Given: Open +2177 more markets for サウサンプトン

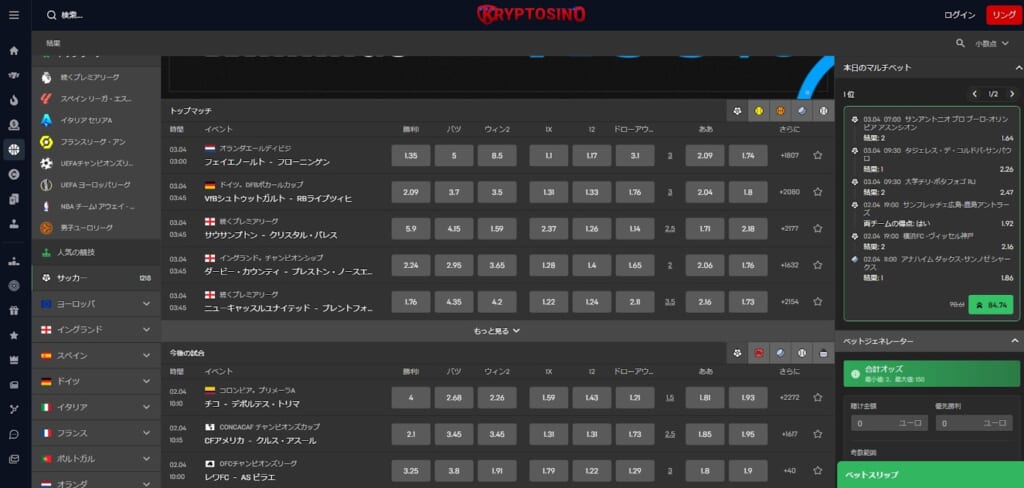Looking at the screenshot, I should coord(789,229).
